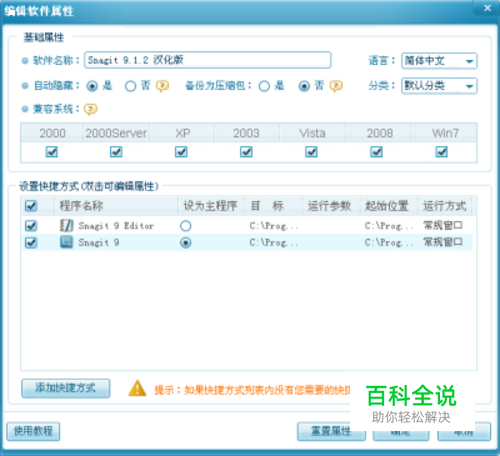This screenshot has width=500, height=456.
Task: Toggle the XP compatibility checkbox
Action: (181, 152)
